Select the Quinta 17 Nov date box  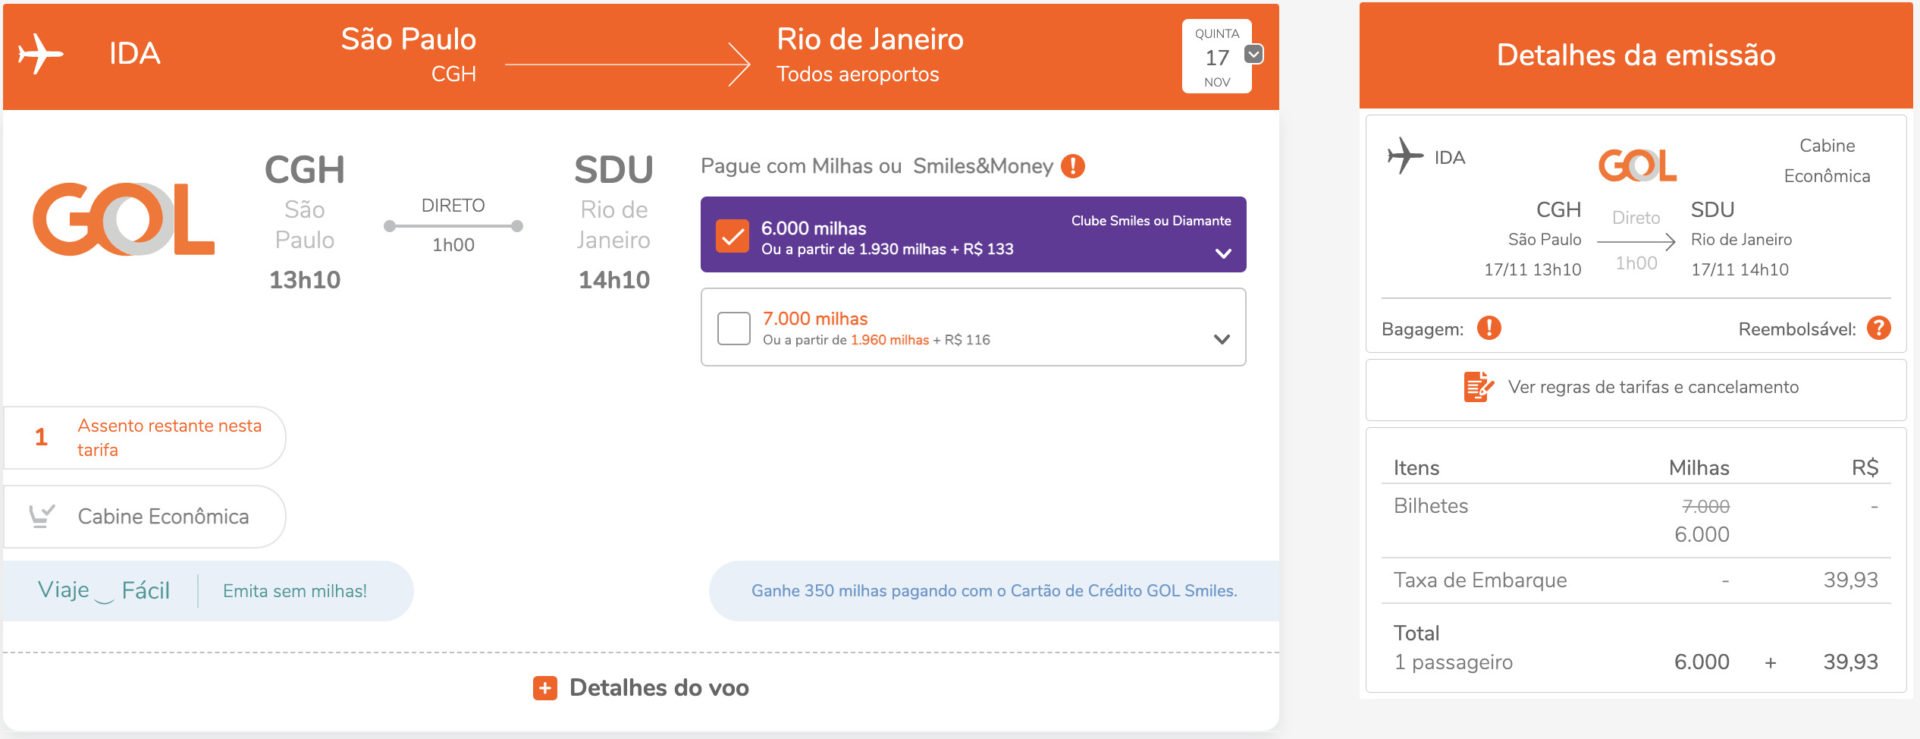click(1217, 57)
